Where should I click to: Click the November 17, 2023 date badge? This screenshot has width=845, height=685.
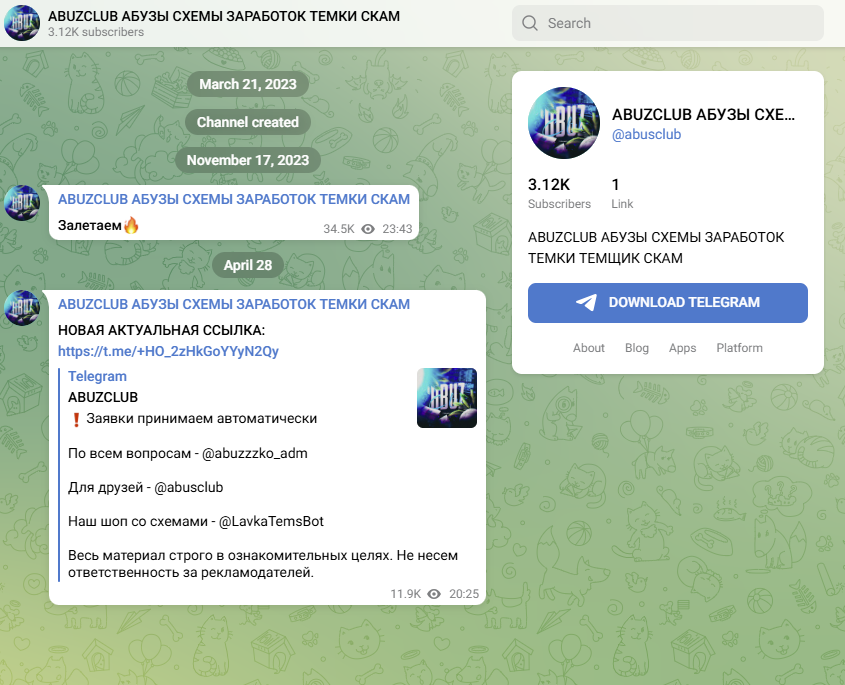click(x=248, y=160)
